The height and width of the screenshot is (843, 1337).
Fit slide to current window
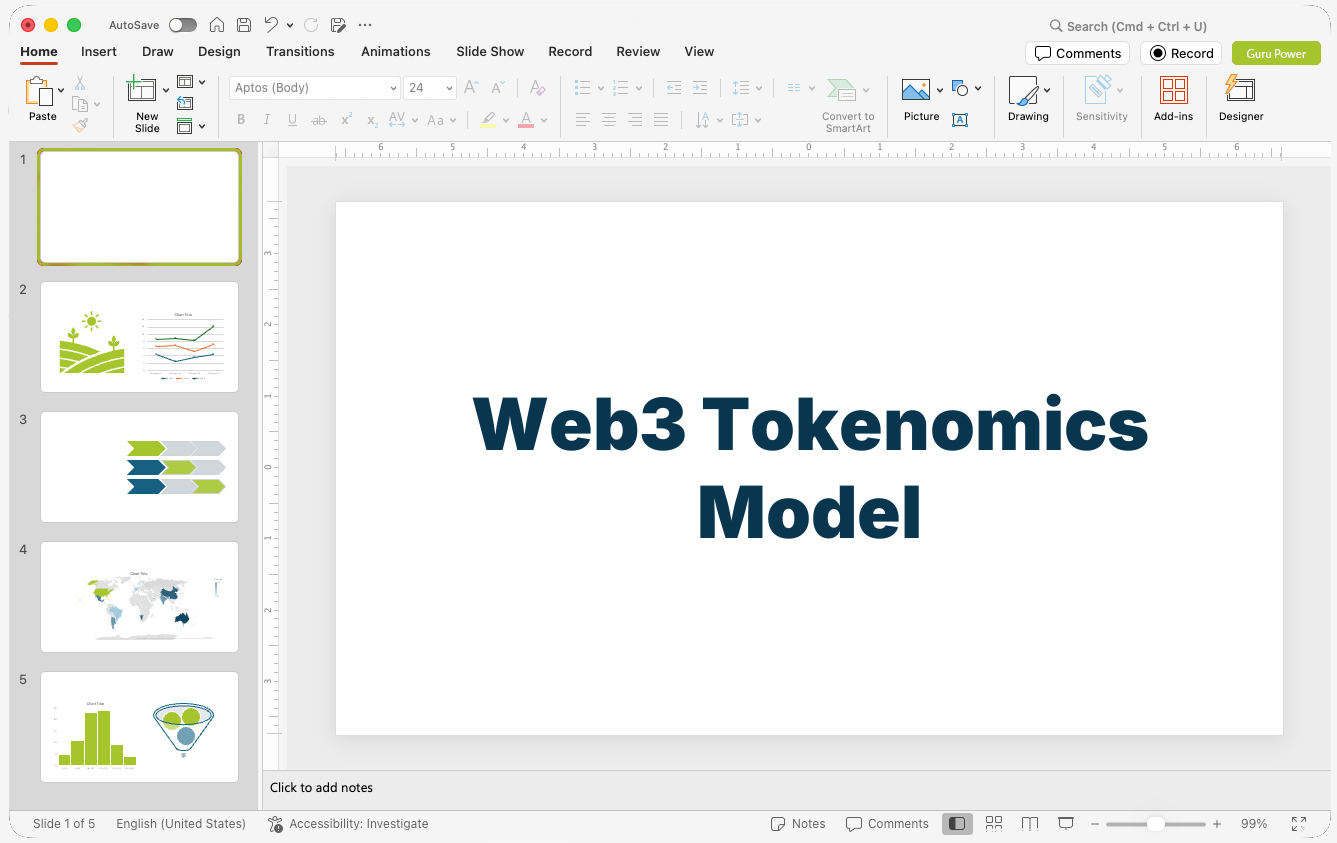1299,824
